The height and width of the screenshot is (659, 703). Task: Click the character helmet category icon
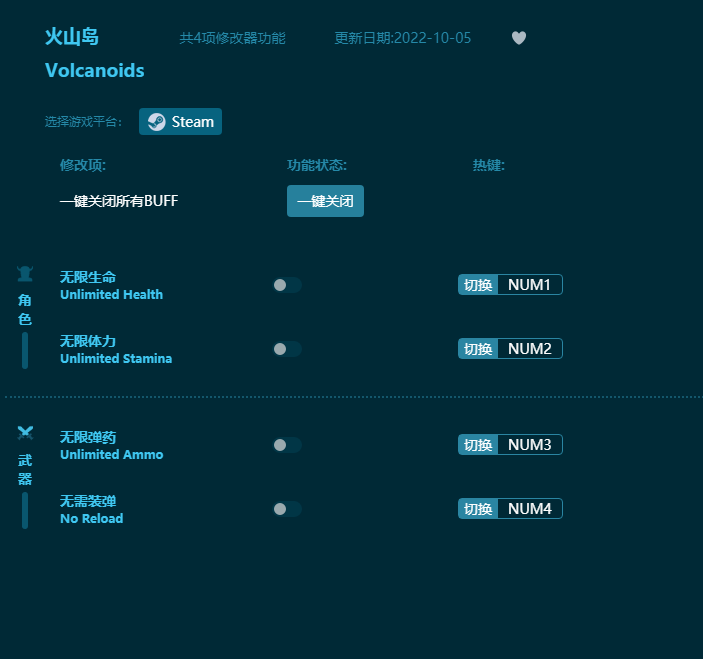(x=25, y=274)
